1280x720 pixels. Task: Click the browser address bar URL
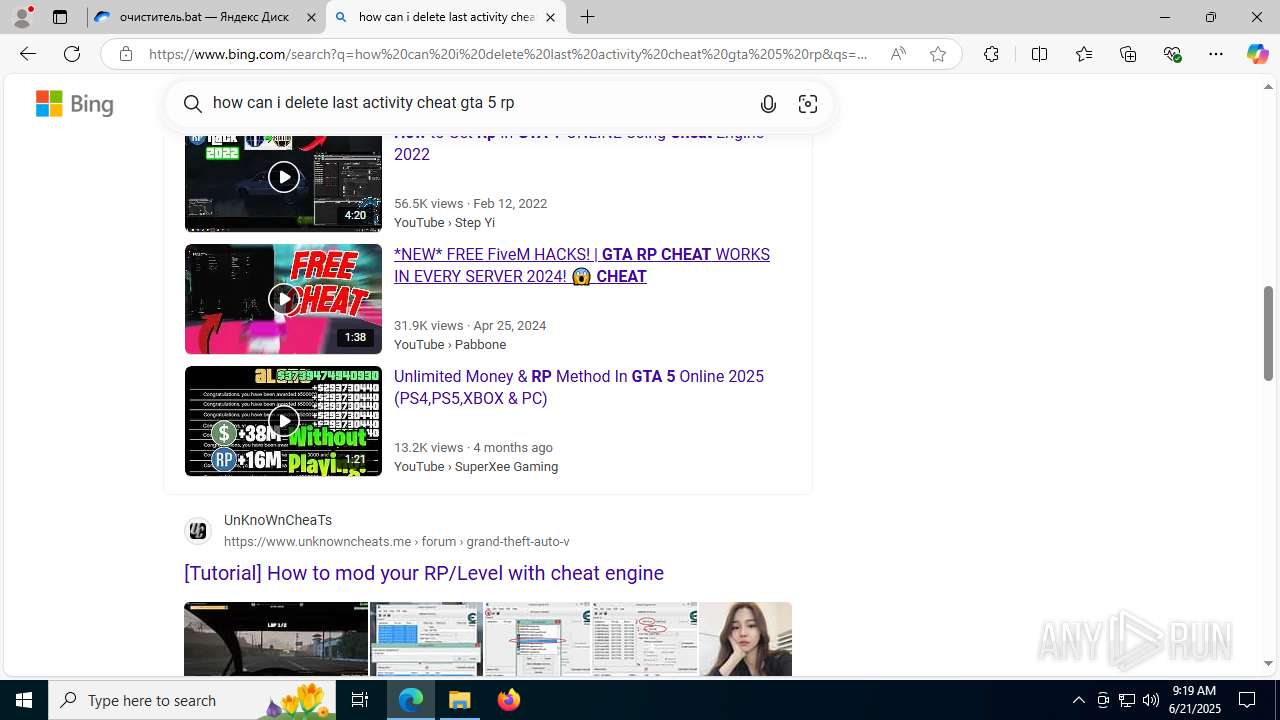pos(508,54)
